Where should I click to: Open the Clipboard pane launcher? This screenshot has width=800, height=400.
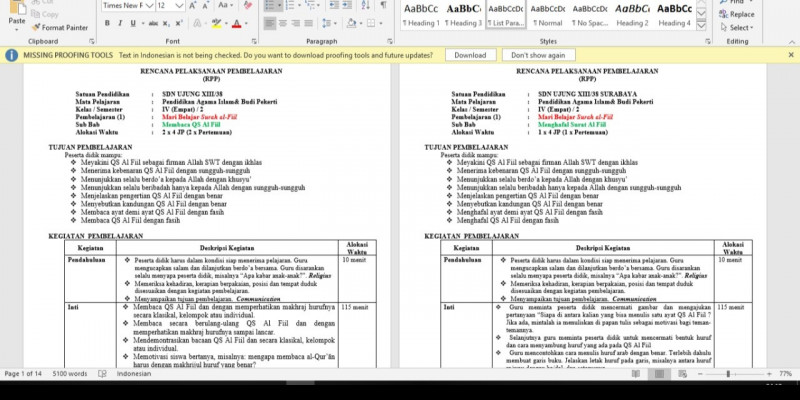[92, 41]
